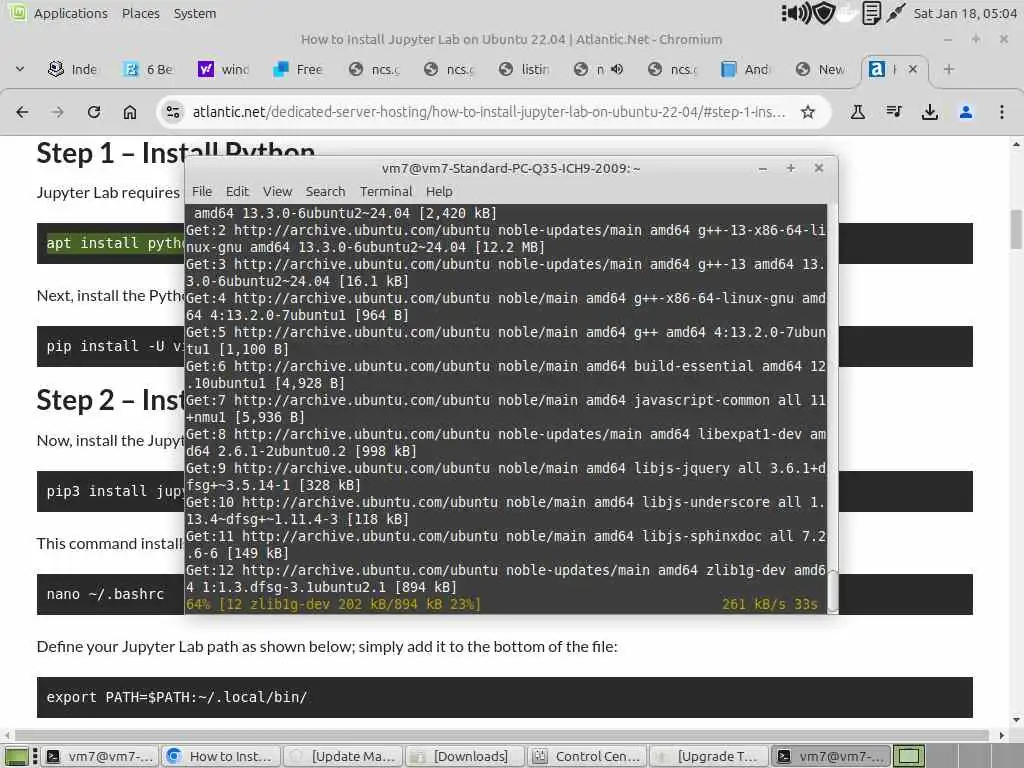Click the shield security tray icon
Viewport: 1024px width, 768px height.
point(824,13)
